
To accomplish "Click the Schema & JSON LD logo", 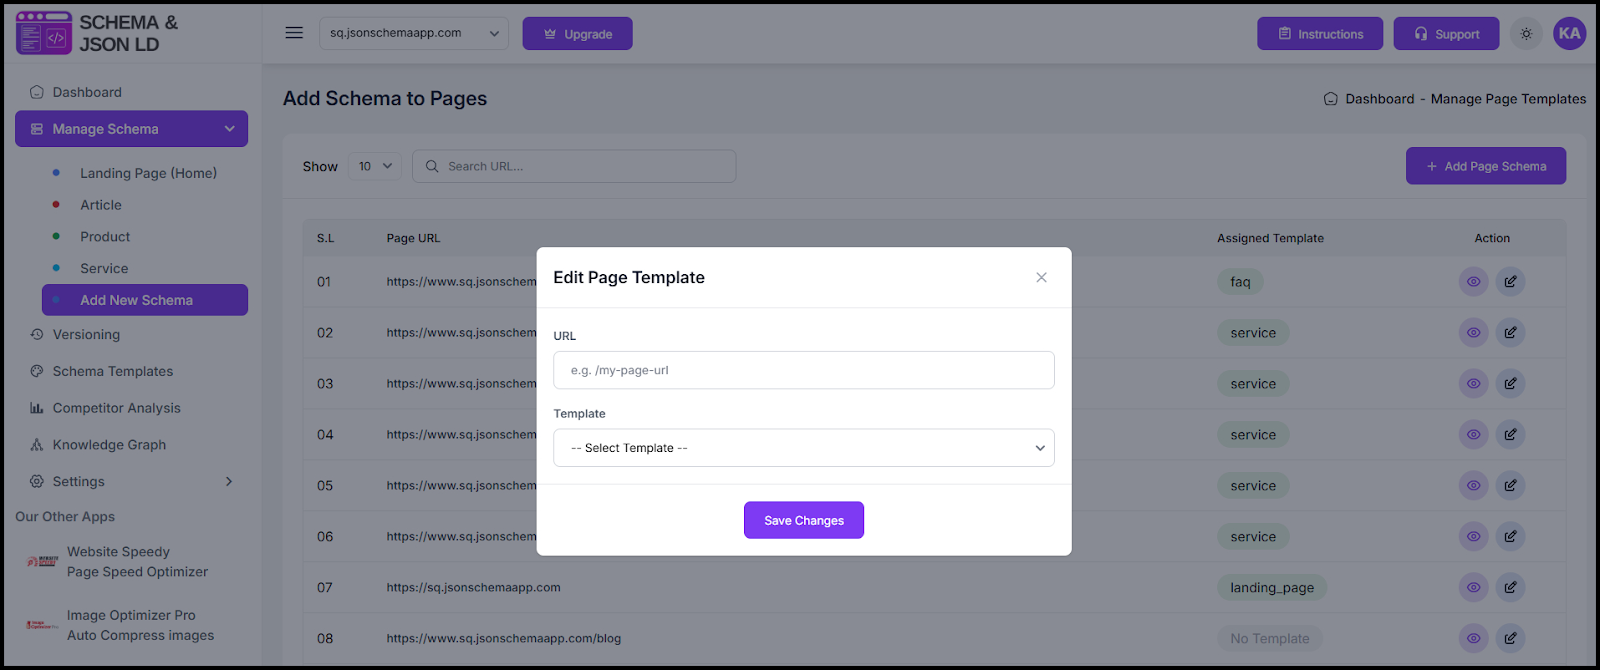I will [97, 33].
